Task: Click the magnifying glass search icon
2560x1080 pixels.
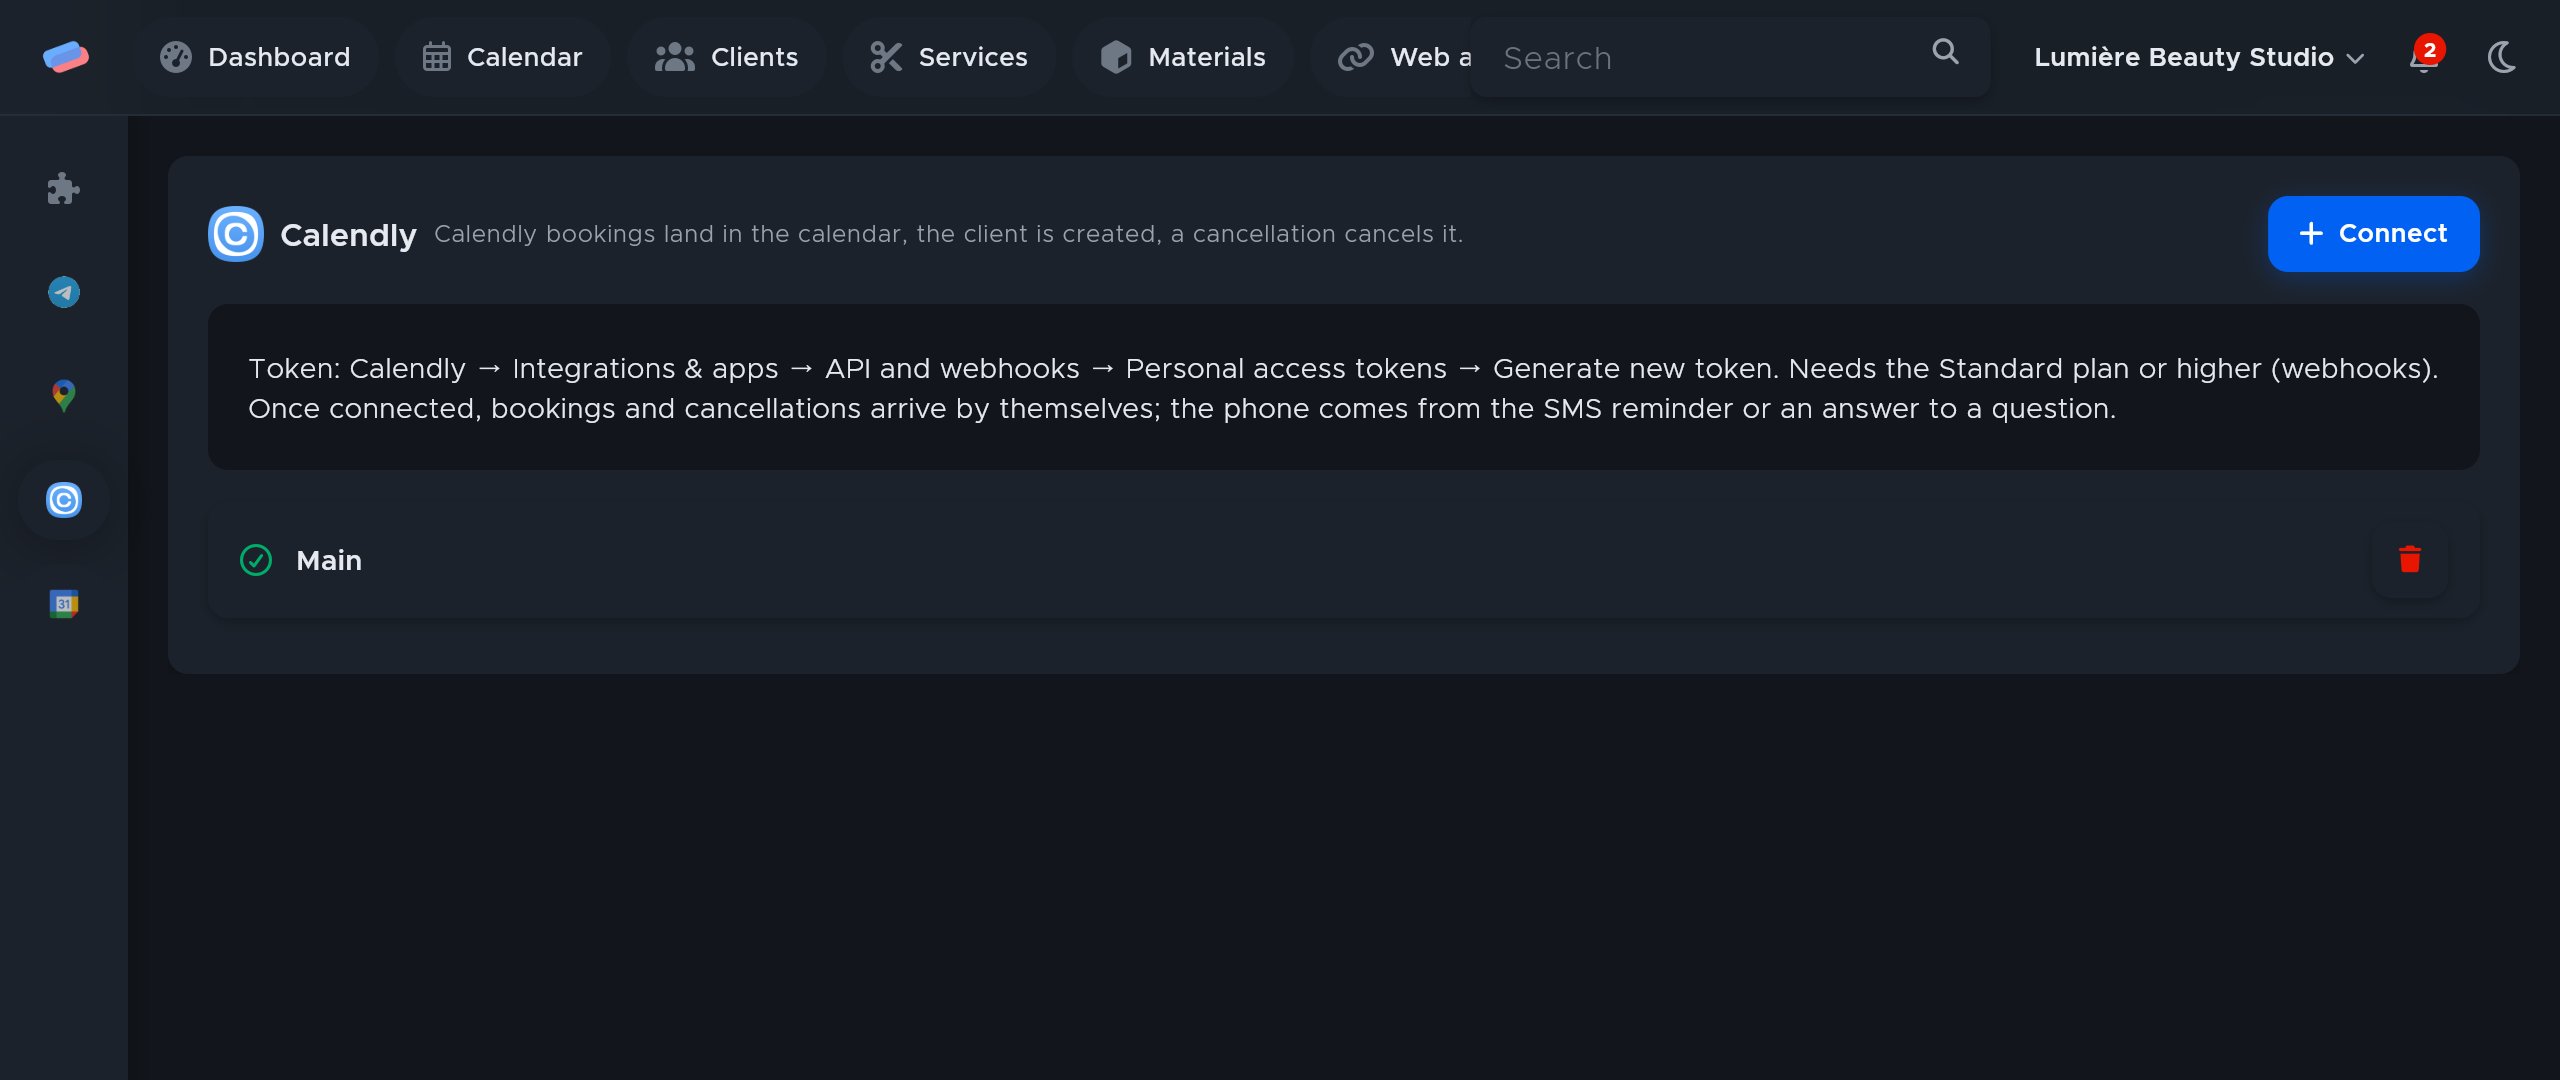Action: tap(1945, 52)
